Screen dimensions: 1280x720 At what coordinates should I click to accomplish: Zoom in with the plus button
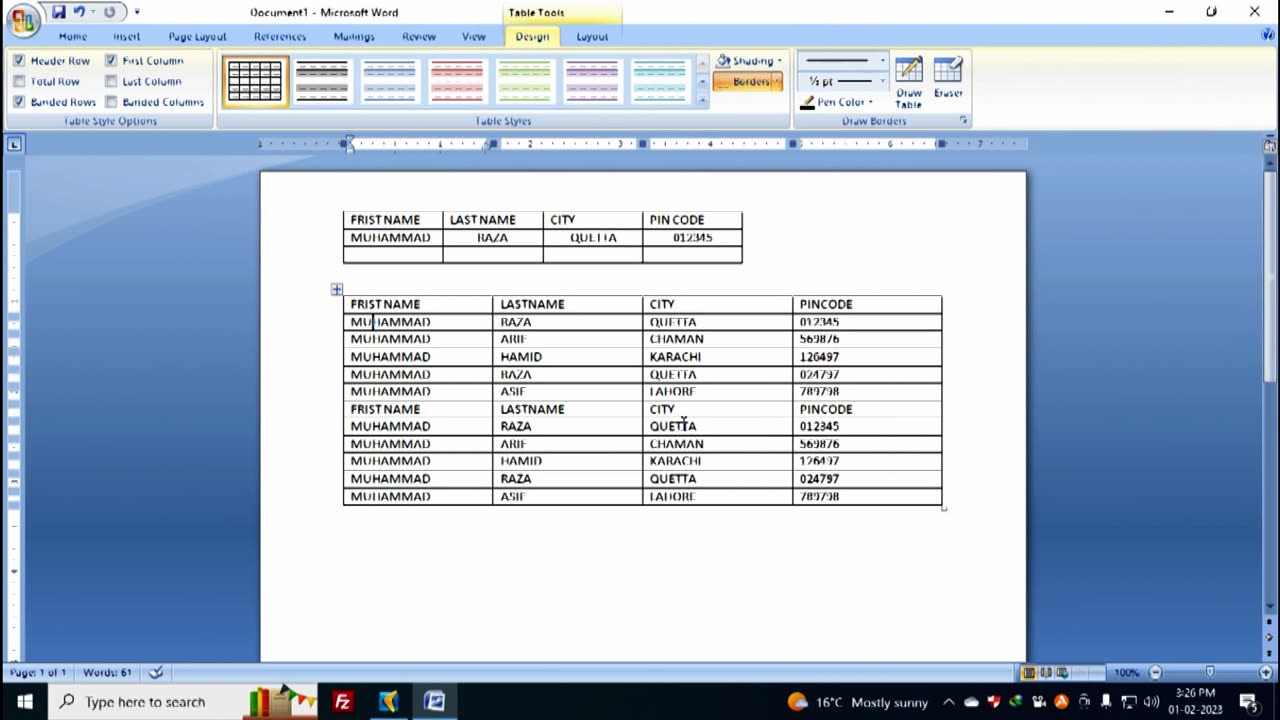point(1267,672)
